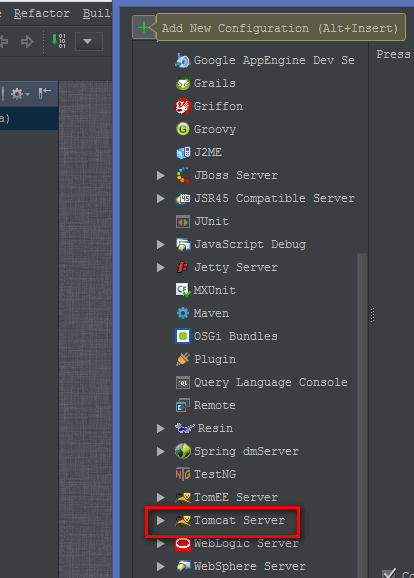Select the TomEE Server icon
This screenshot has height=578, width=414.
pyautogui.click(x=183, y=497)
